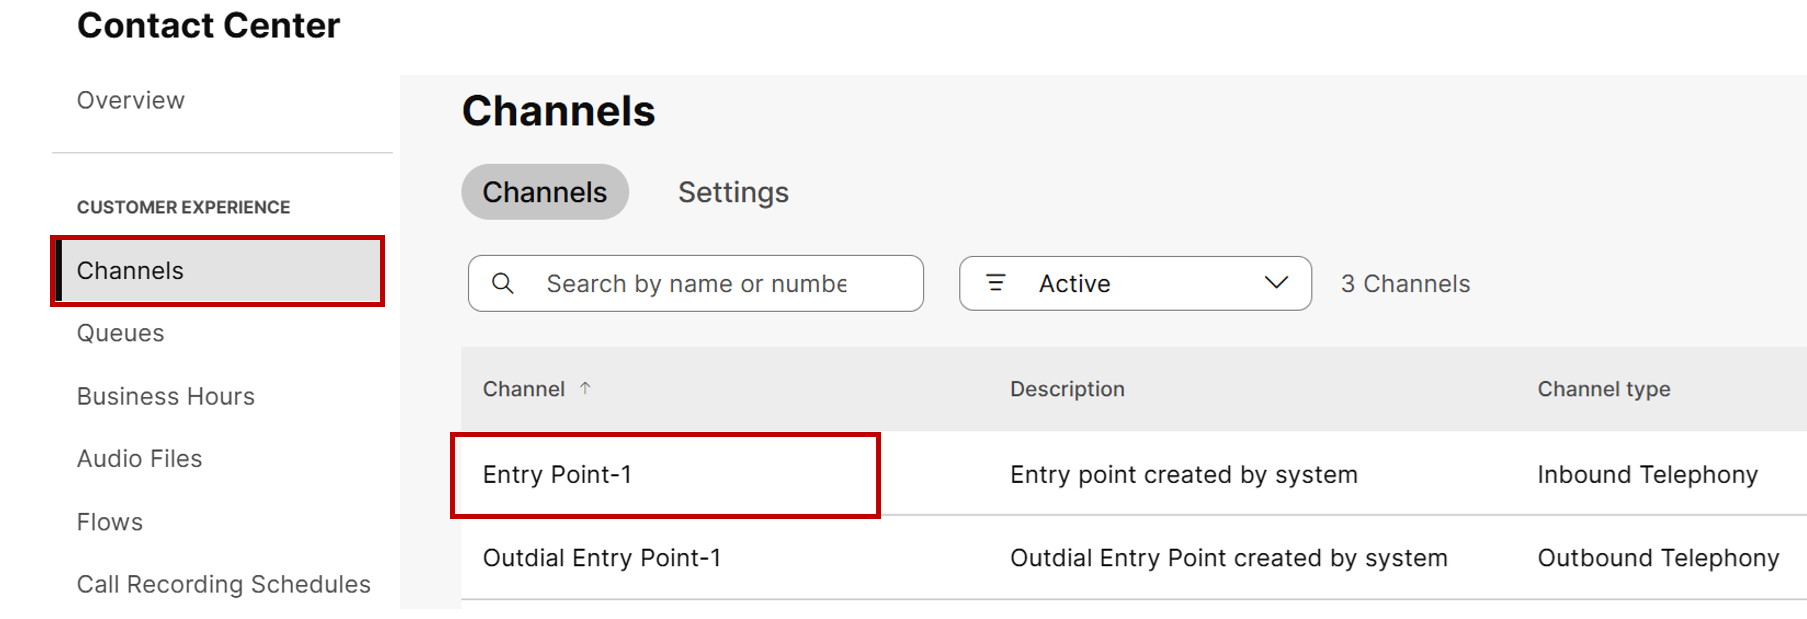Open Call Recording Schedules
The width and height of the screenshot is (1807, 619).
click(224, 584)
